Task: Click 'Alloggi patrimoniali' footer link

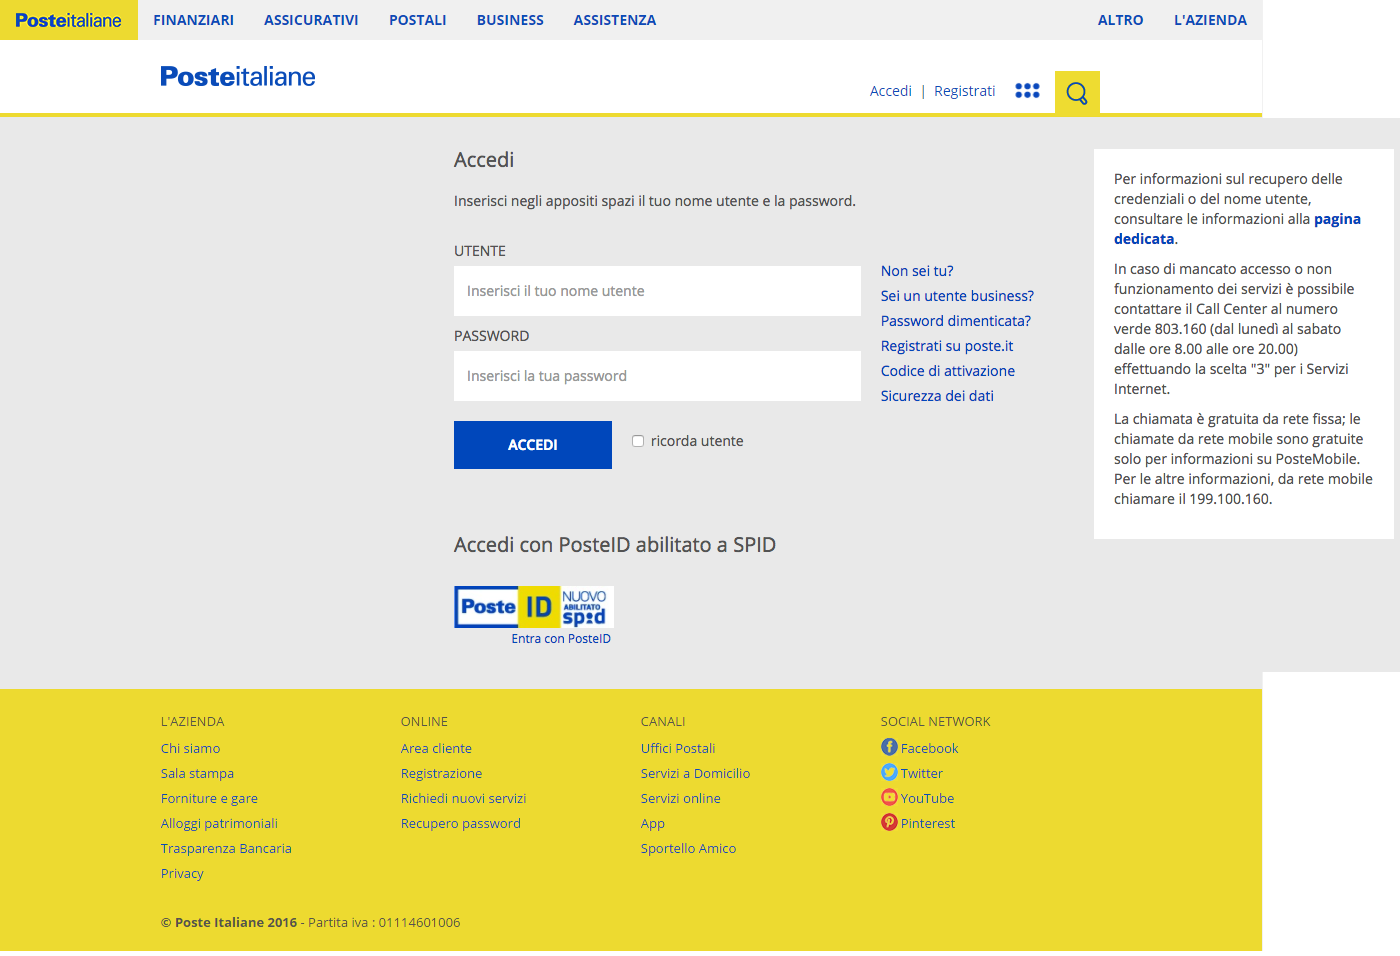Action: (x=219, y=823)
